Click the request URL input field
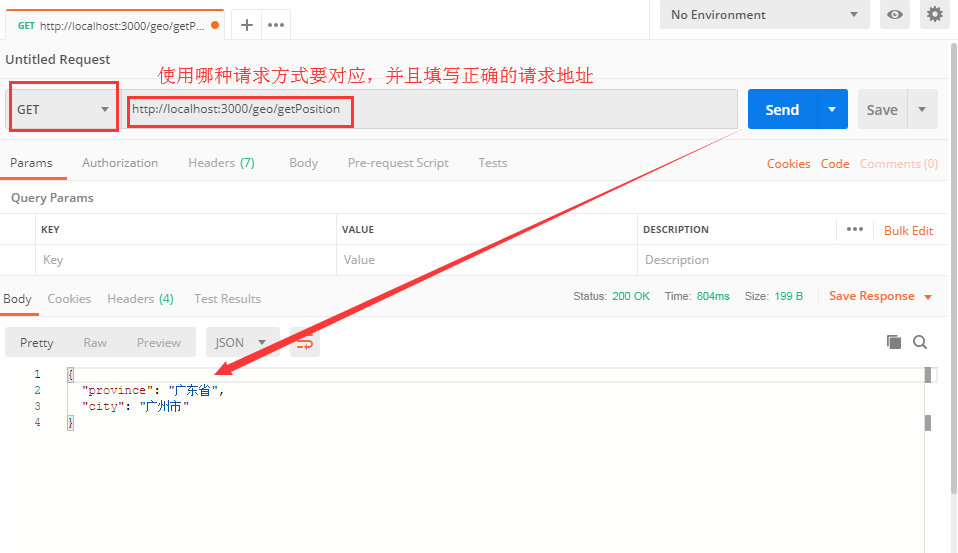 point(430,109)
